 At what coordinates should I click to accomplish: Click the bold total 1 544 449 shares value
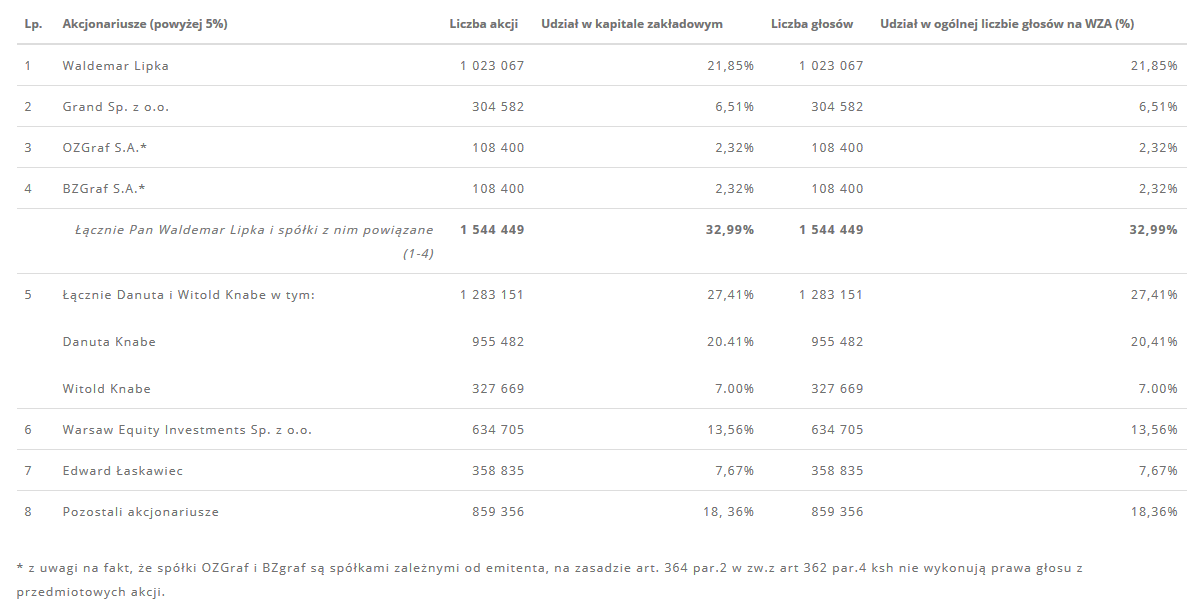(x=492, y=229)
